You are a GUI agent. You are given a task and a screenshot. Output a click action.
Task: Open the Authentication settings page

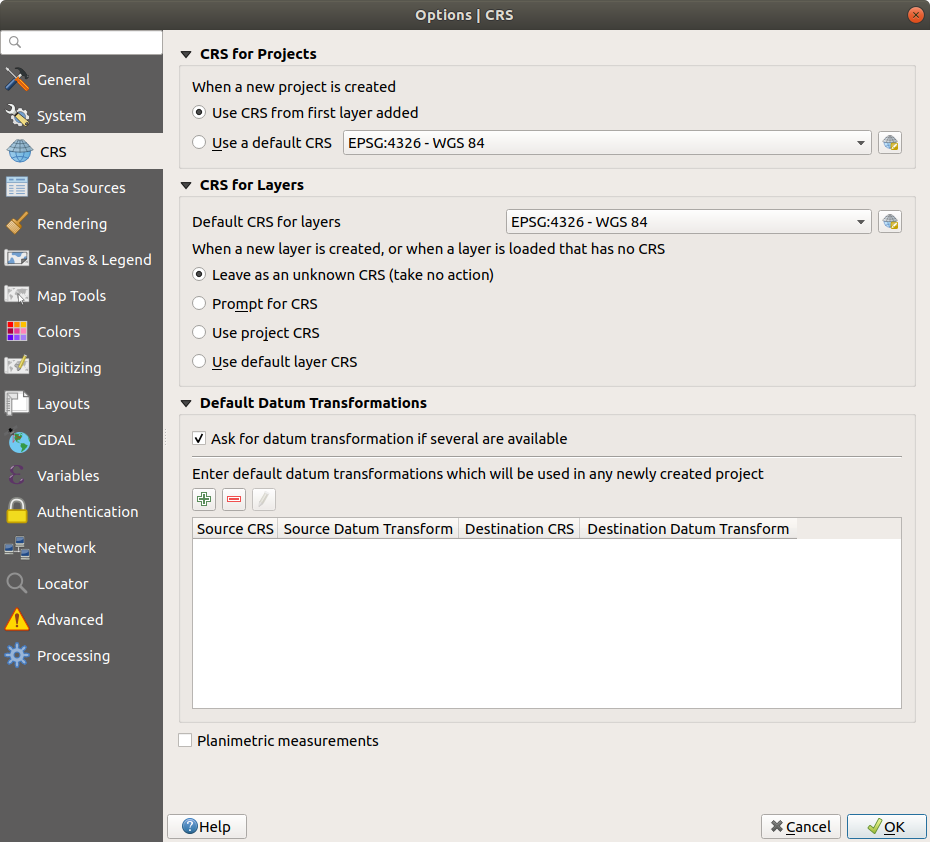(87, 512)
